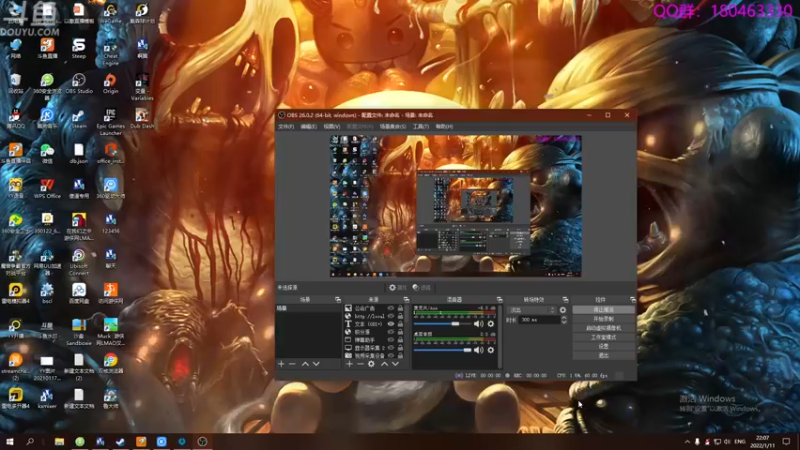This screenshot has width=800, height=450.
Task: Open the 编辑(E) menu
Action: 308,127
